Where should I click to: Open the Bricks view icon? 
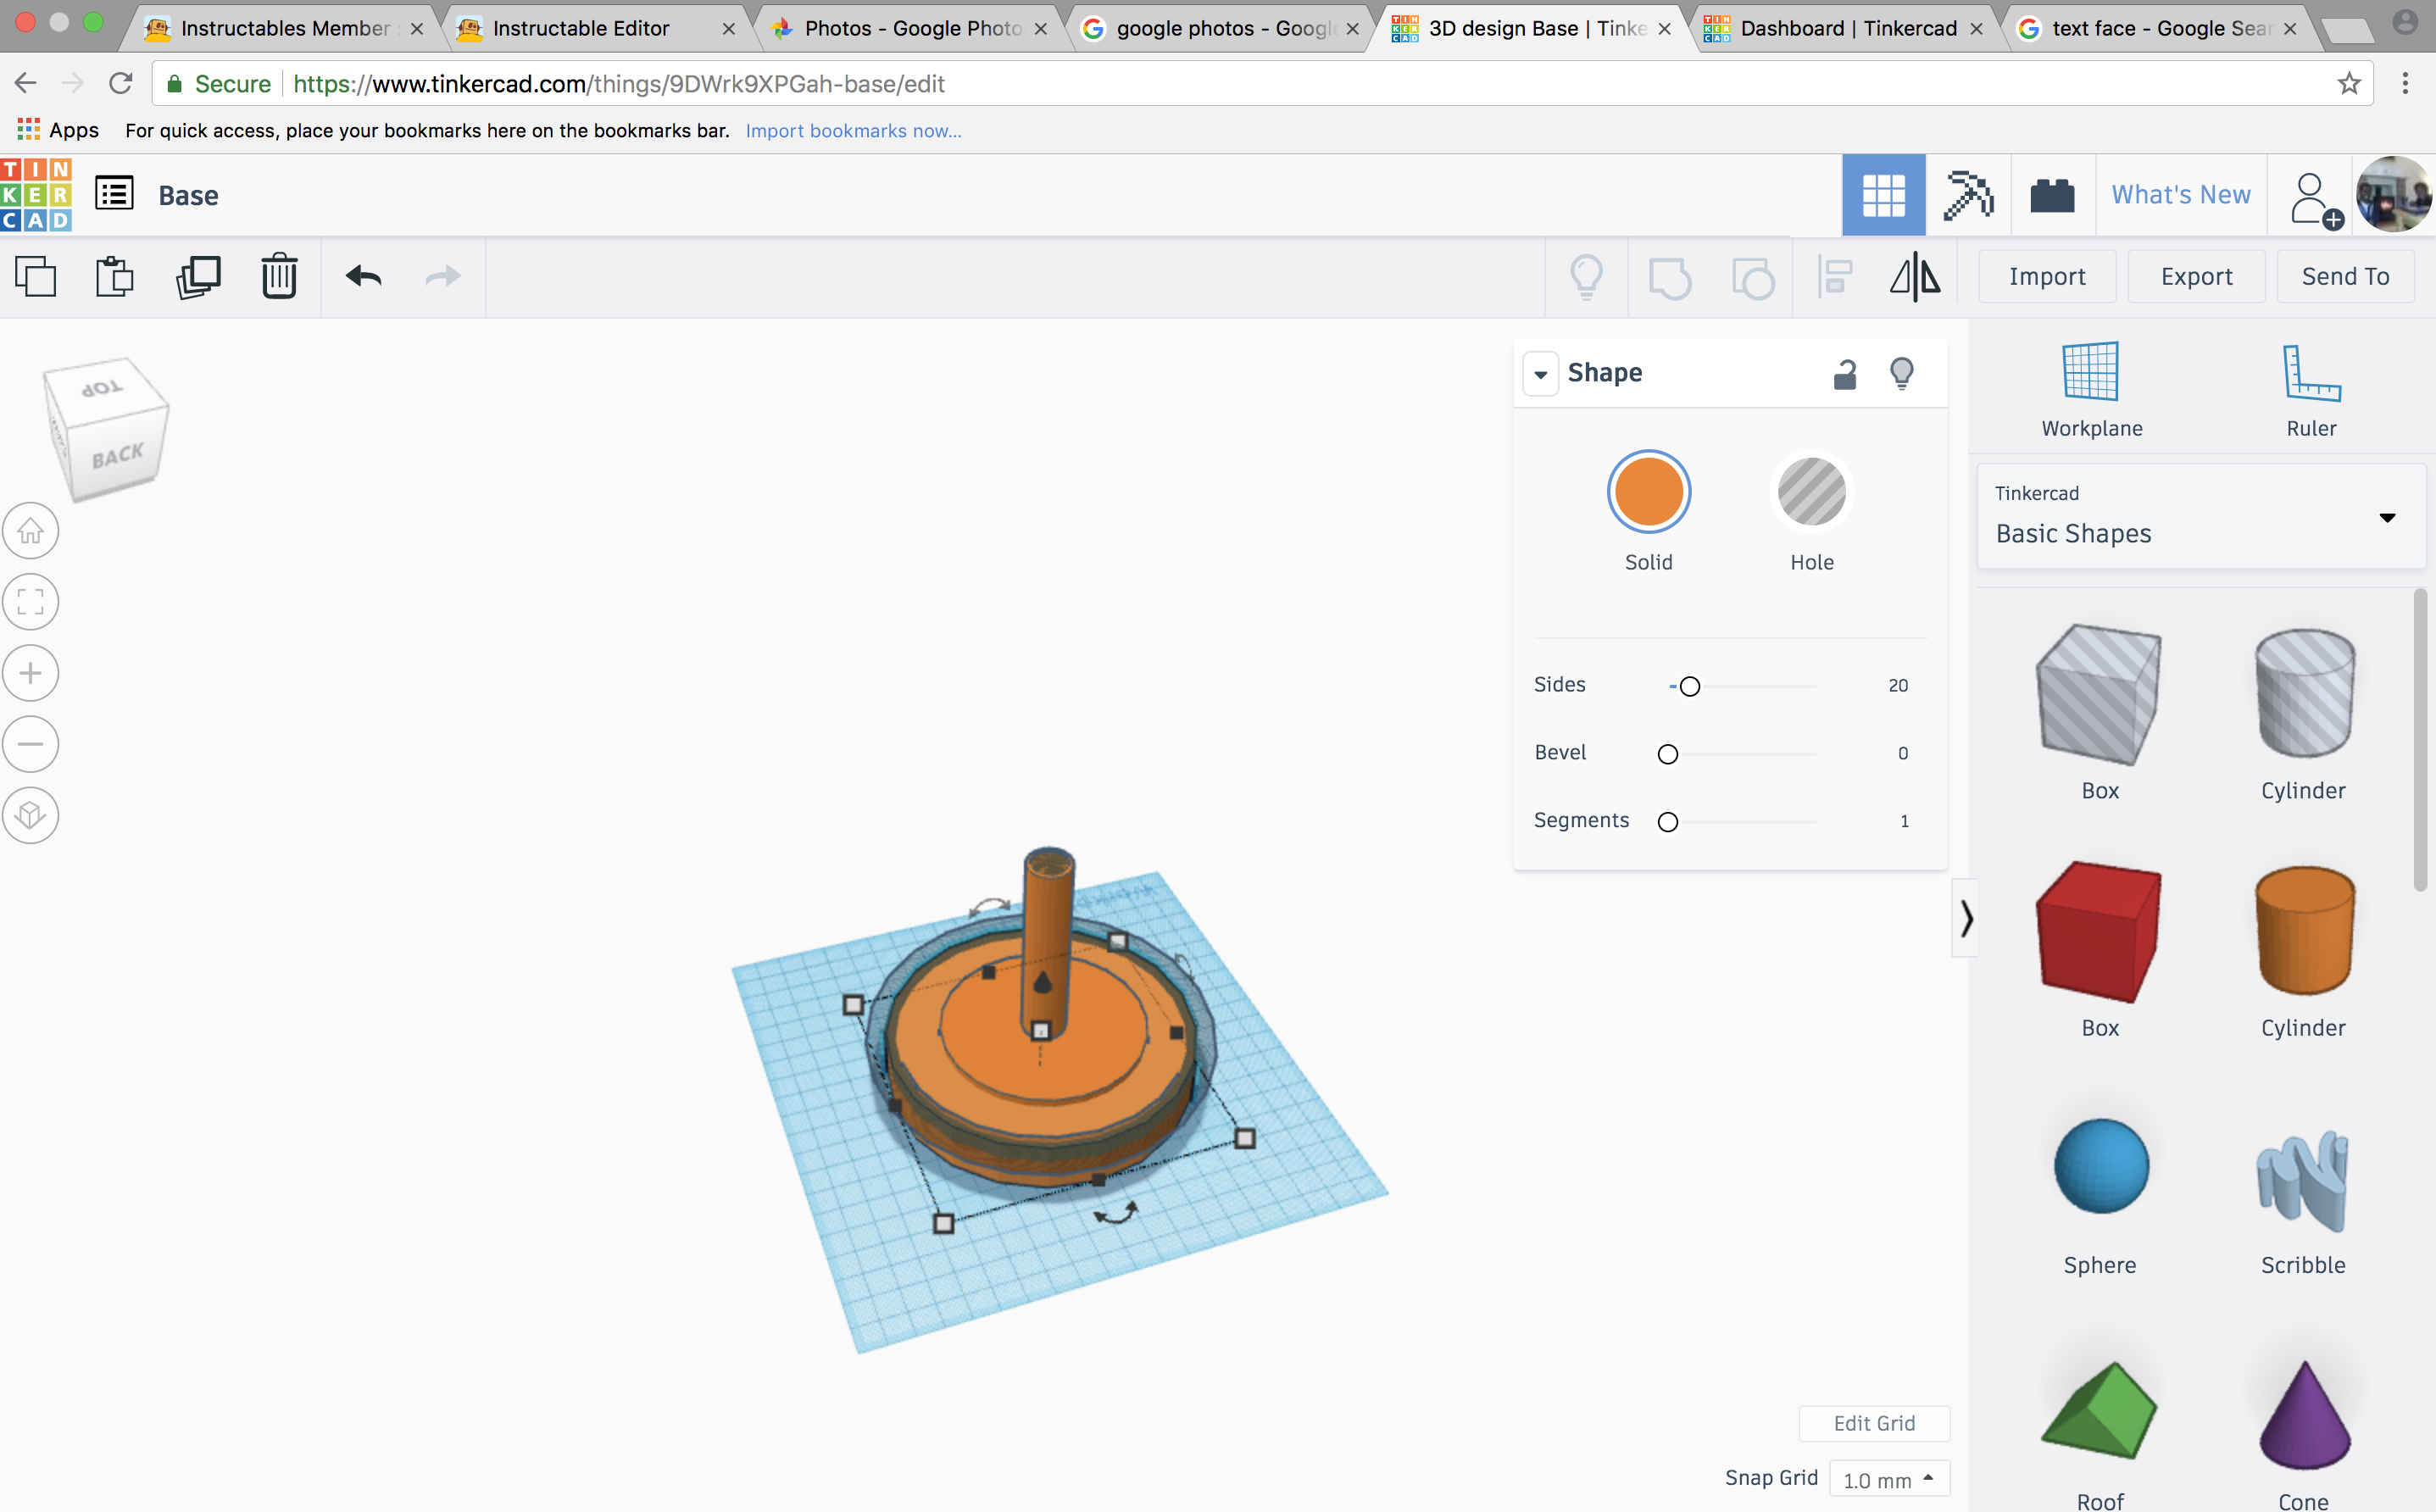pyautogui.click(x=2052, y=195)
